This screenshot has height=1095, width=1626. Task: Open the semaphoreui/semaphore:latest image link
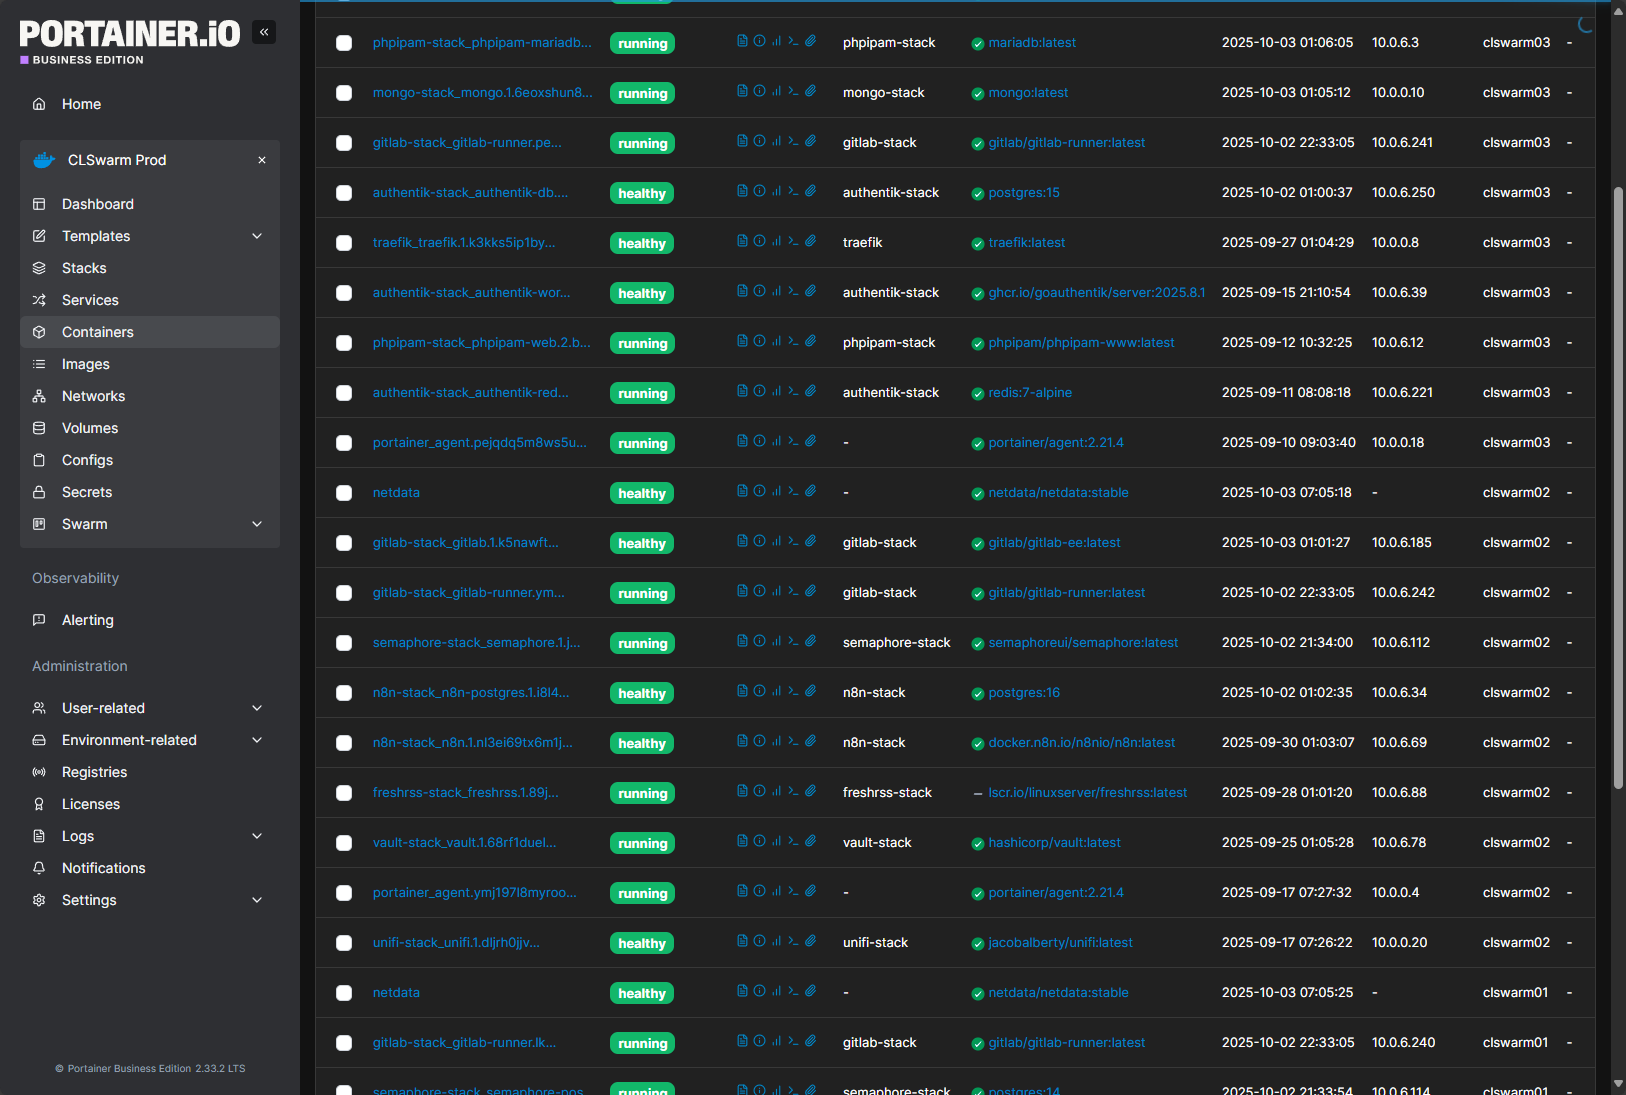[x=1084, y=642]
